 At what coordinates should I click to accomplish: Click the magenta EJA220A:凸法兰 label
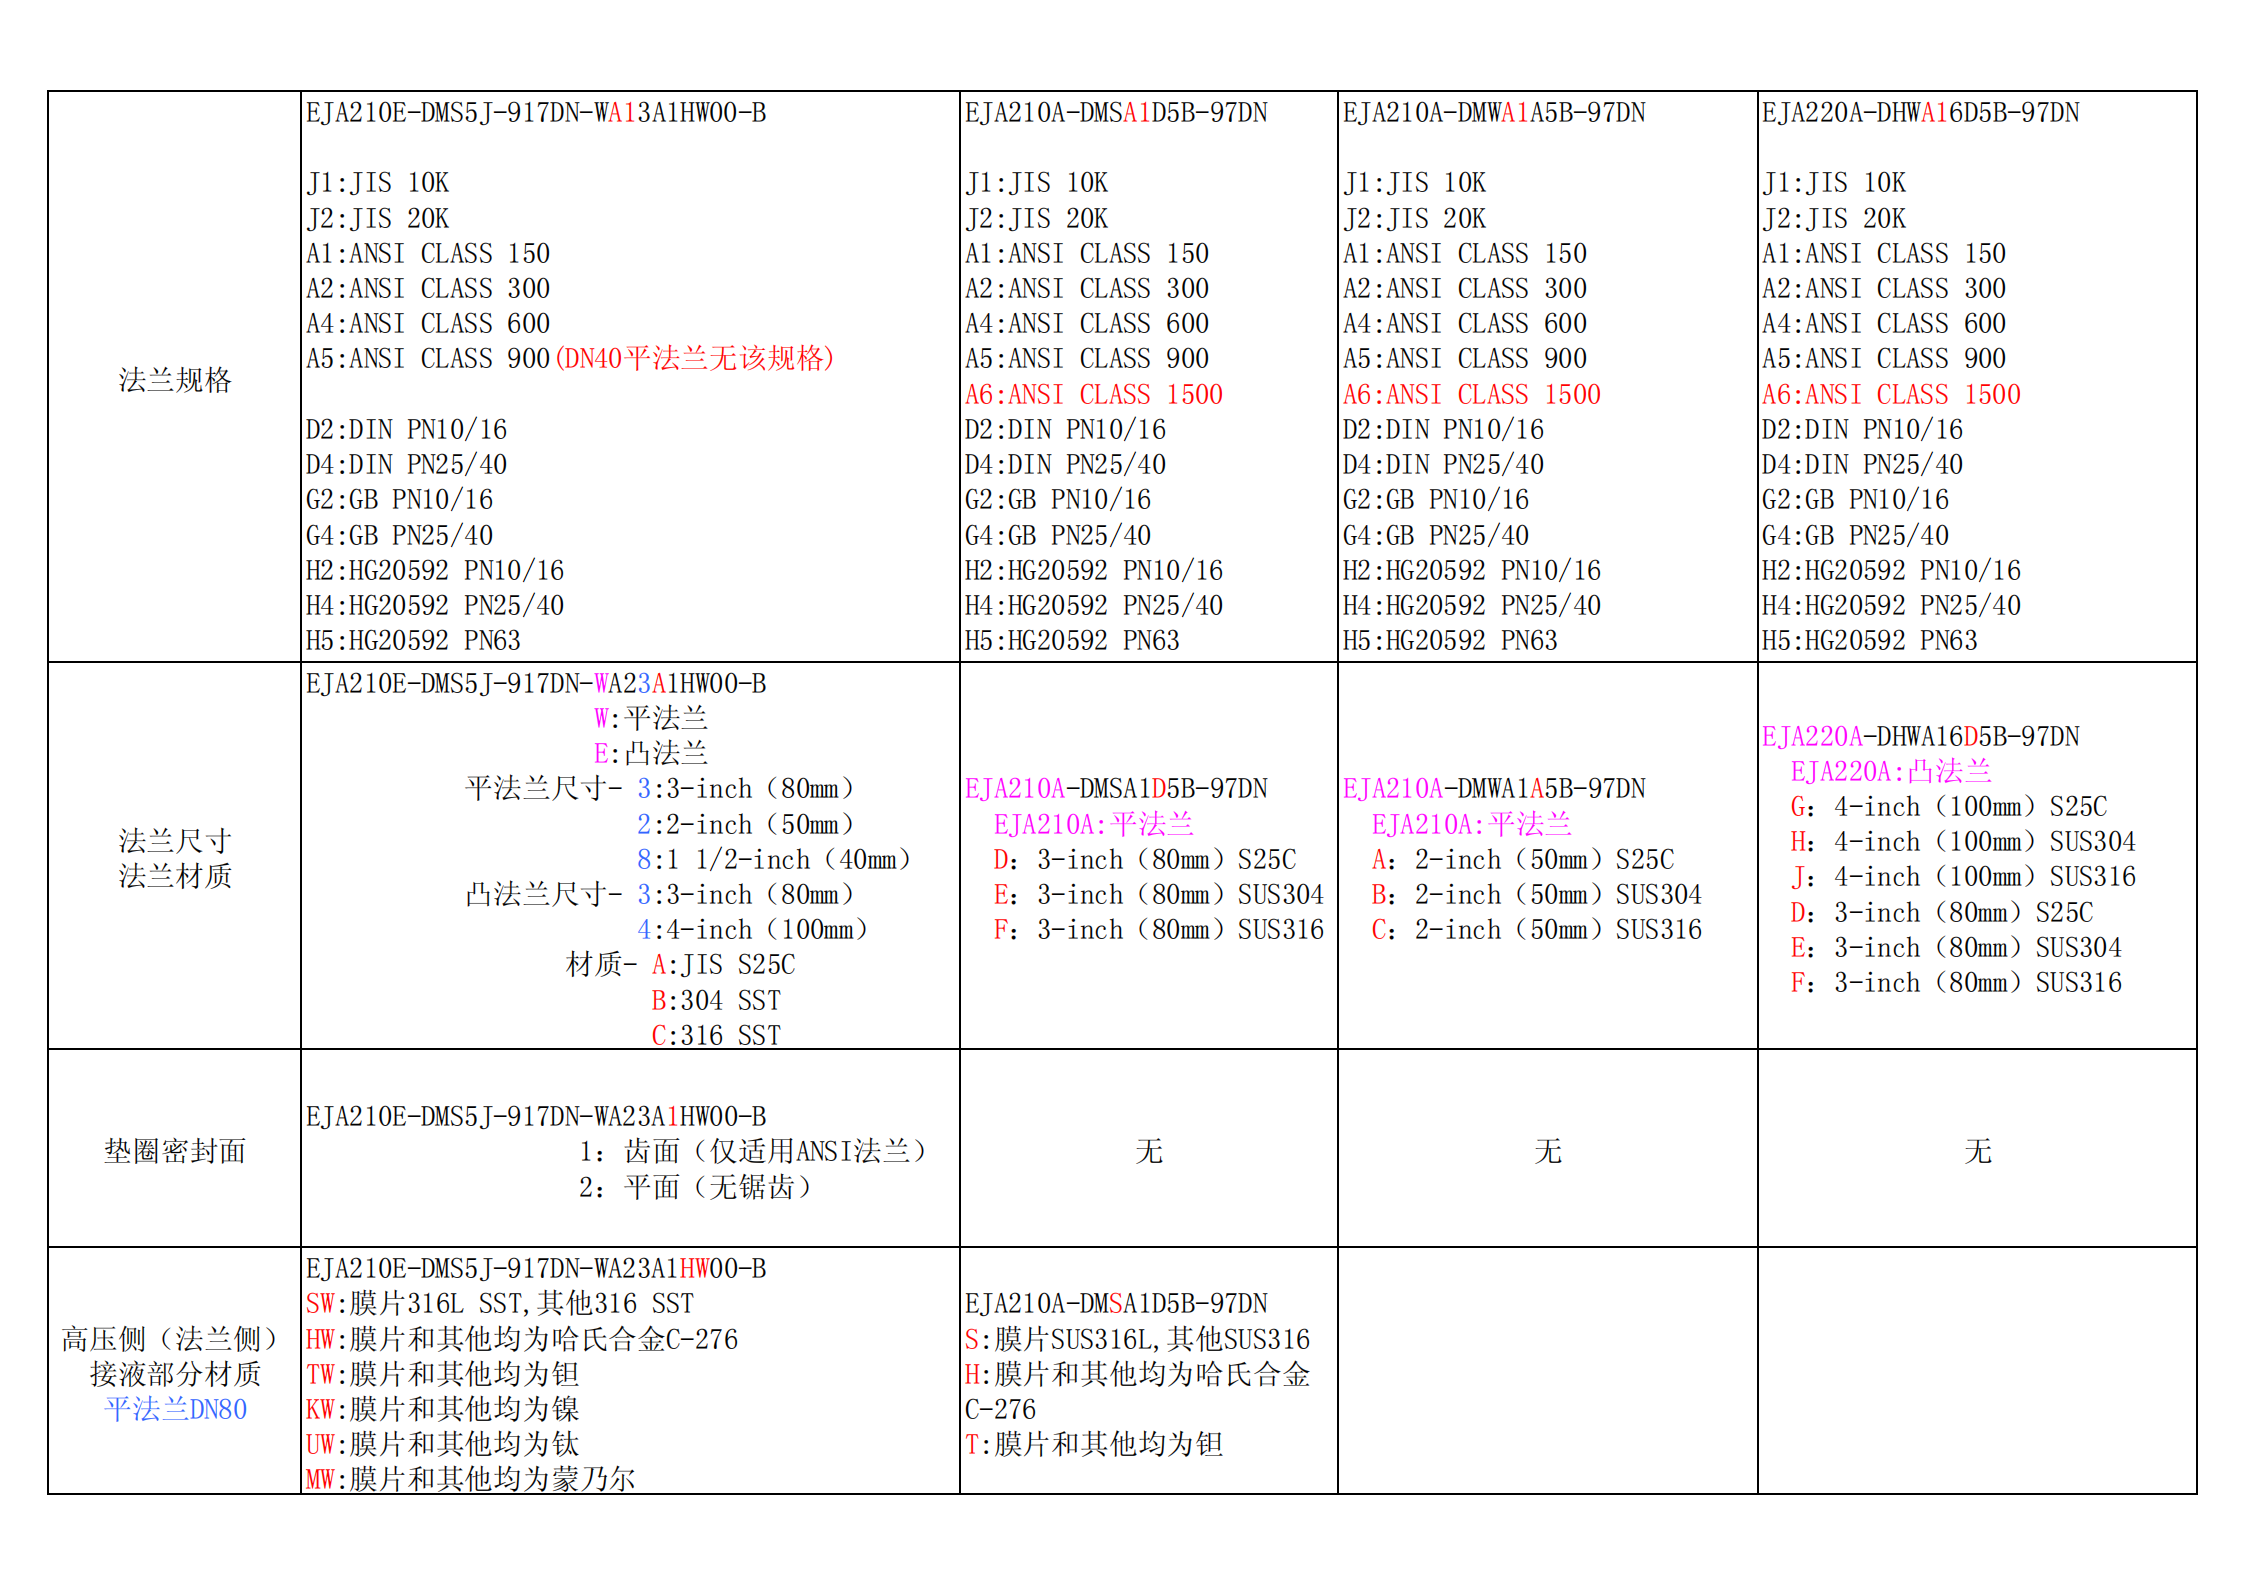point(1890,771)
